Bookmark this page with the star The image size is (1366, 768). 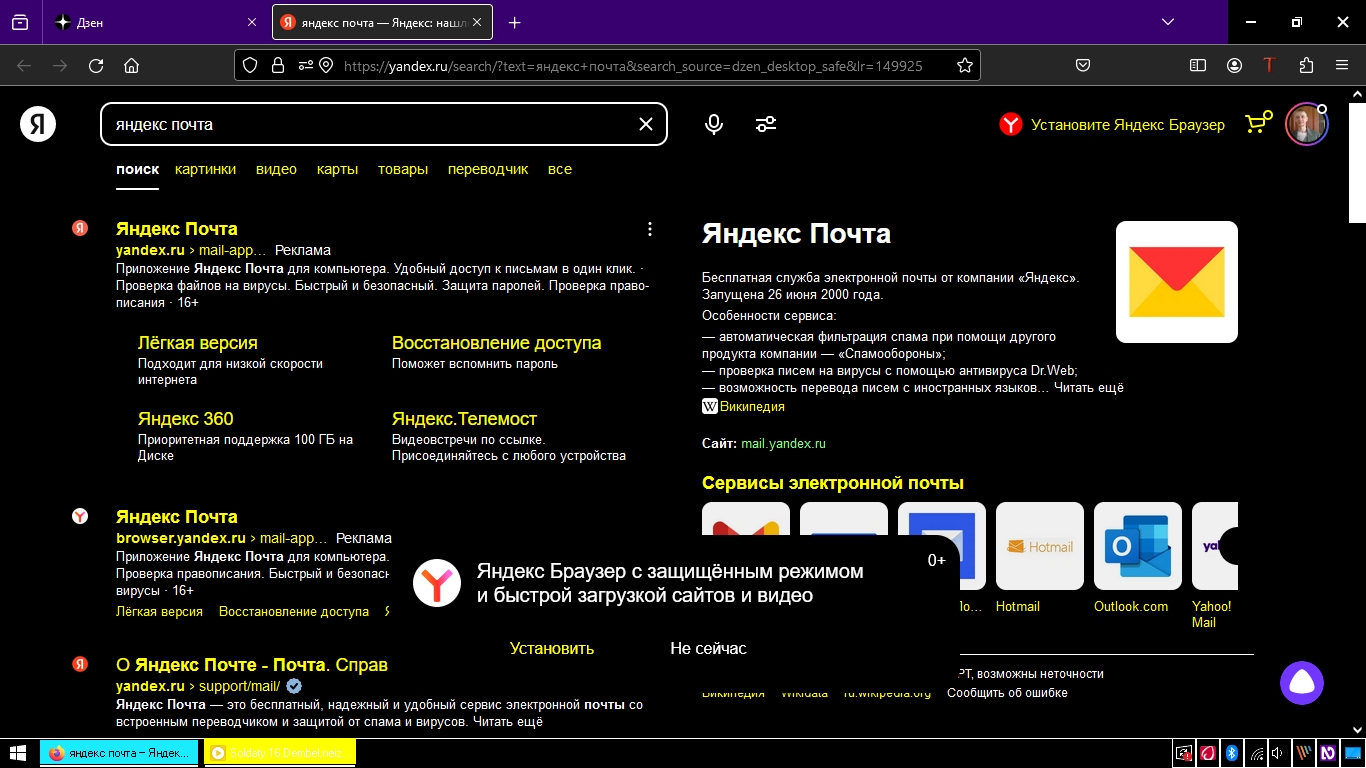[x=965, y=66]
